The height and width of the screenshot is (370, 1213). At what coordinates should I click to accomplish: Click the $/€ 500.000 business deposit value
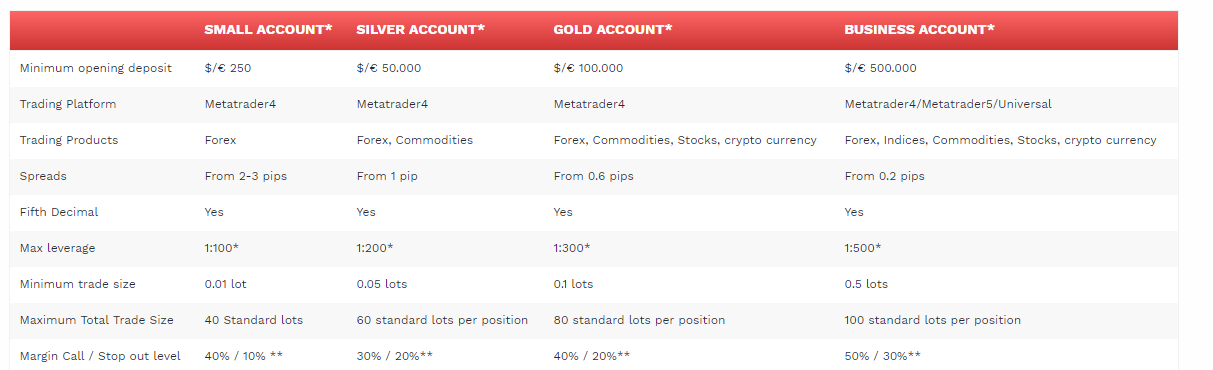(x=880, y=68)
